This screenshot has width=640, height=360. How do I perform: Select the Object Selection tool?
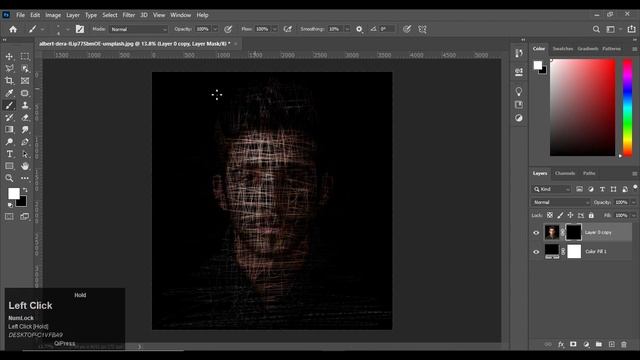point(25,69)
